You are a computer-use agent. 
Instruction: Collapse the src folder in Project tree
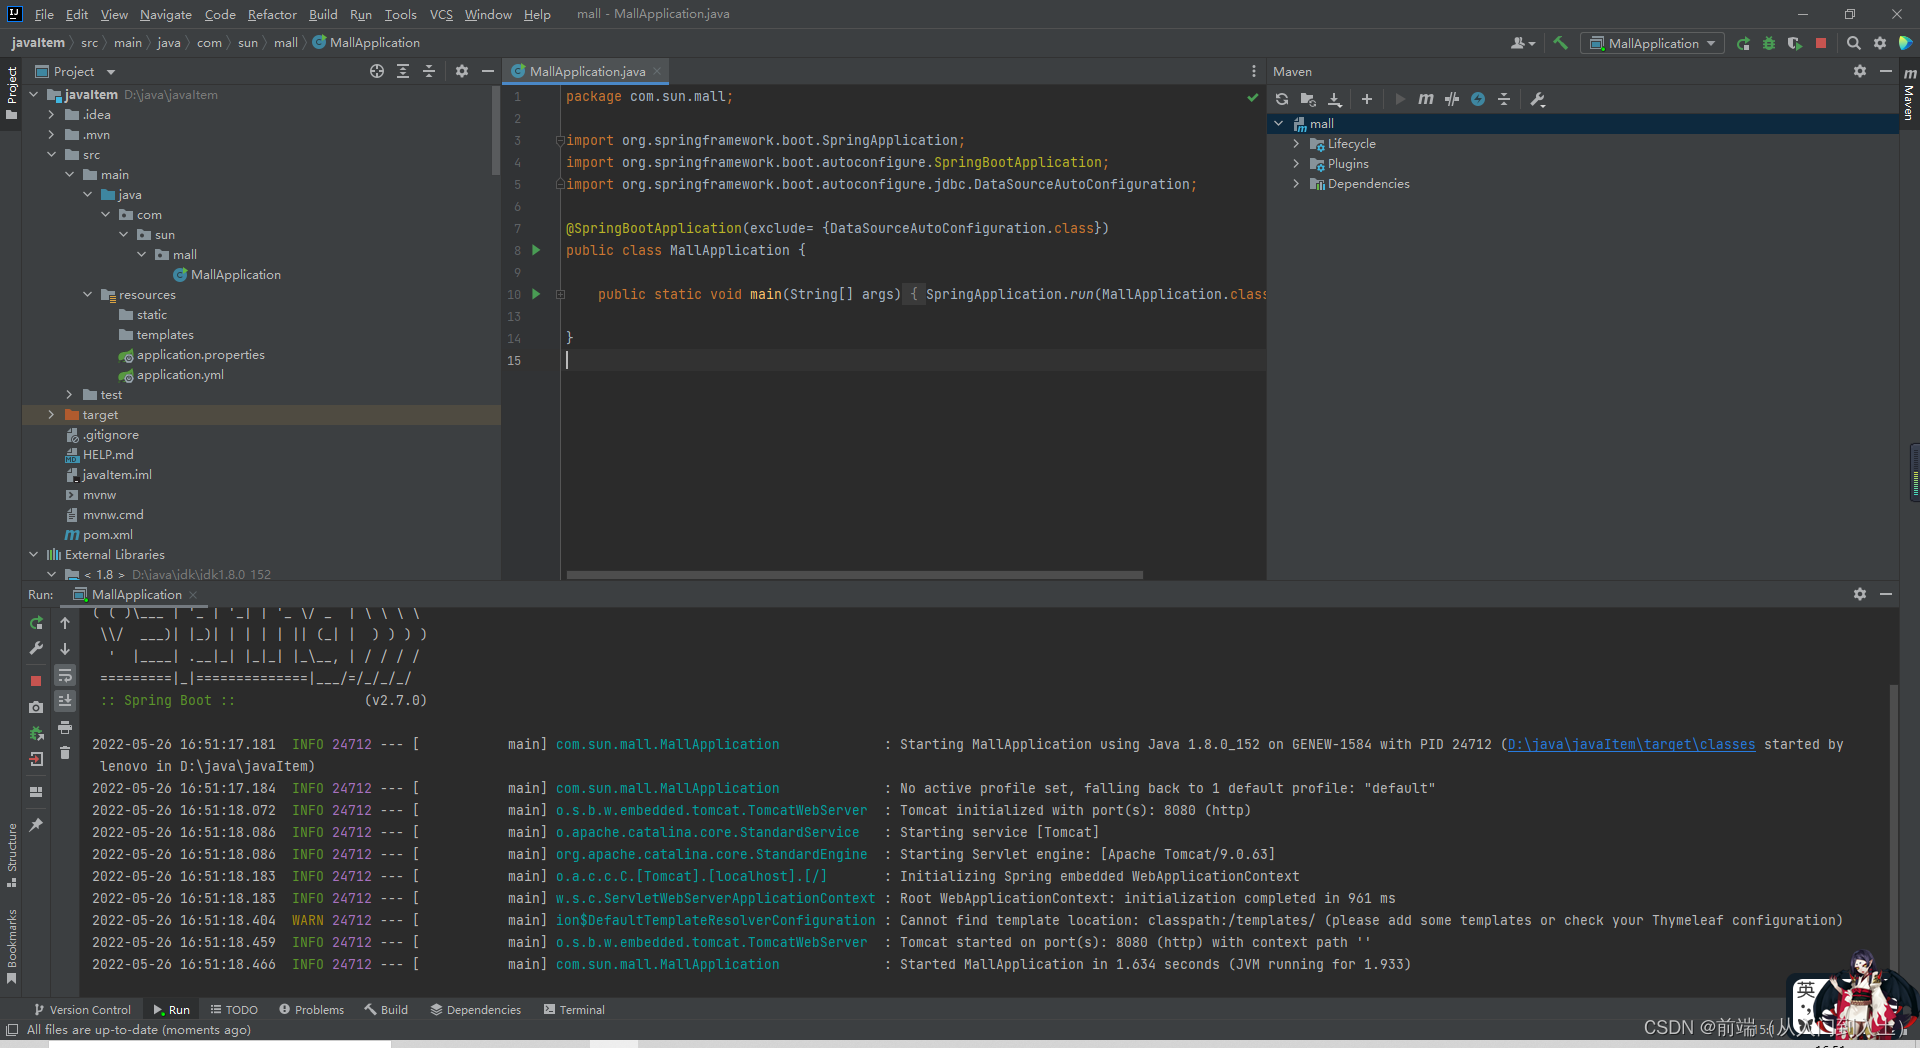coord(52,154)
